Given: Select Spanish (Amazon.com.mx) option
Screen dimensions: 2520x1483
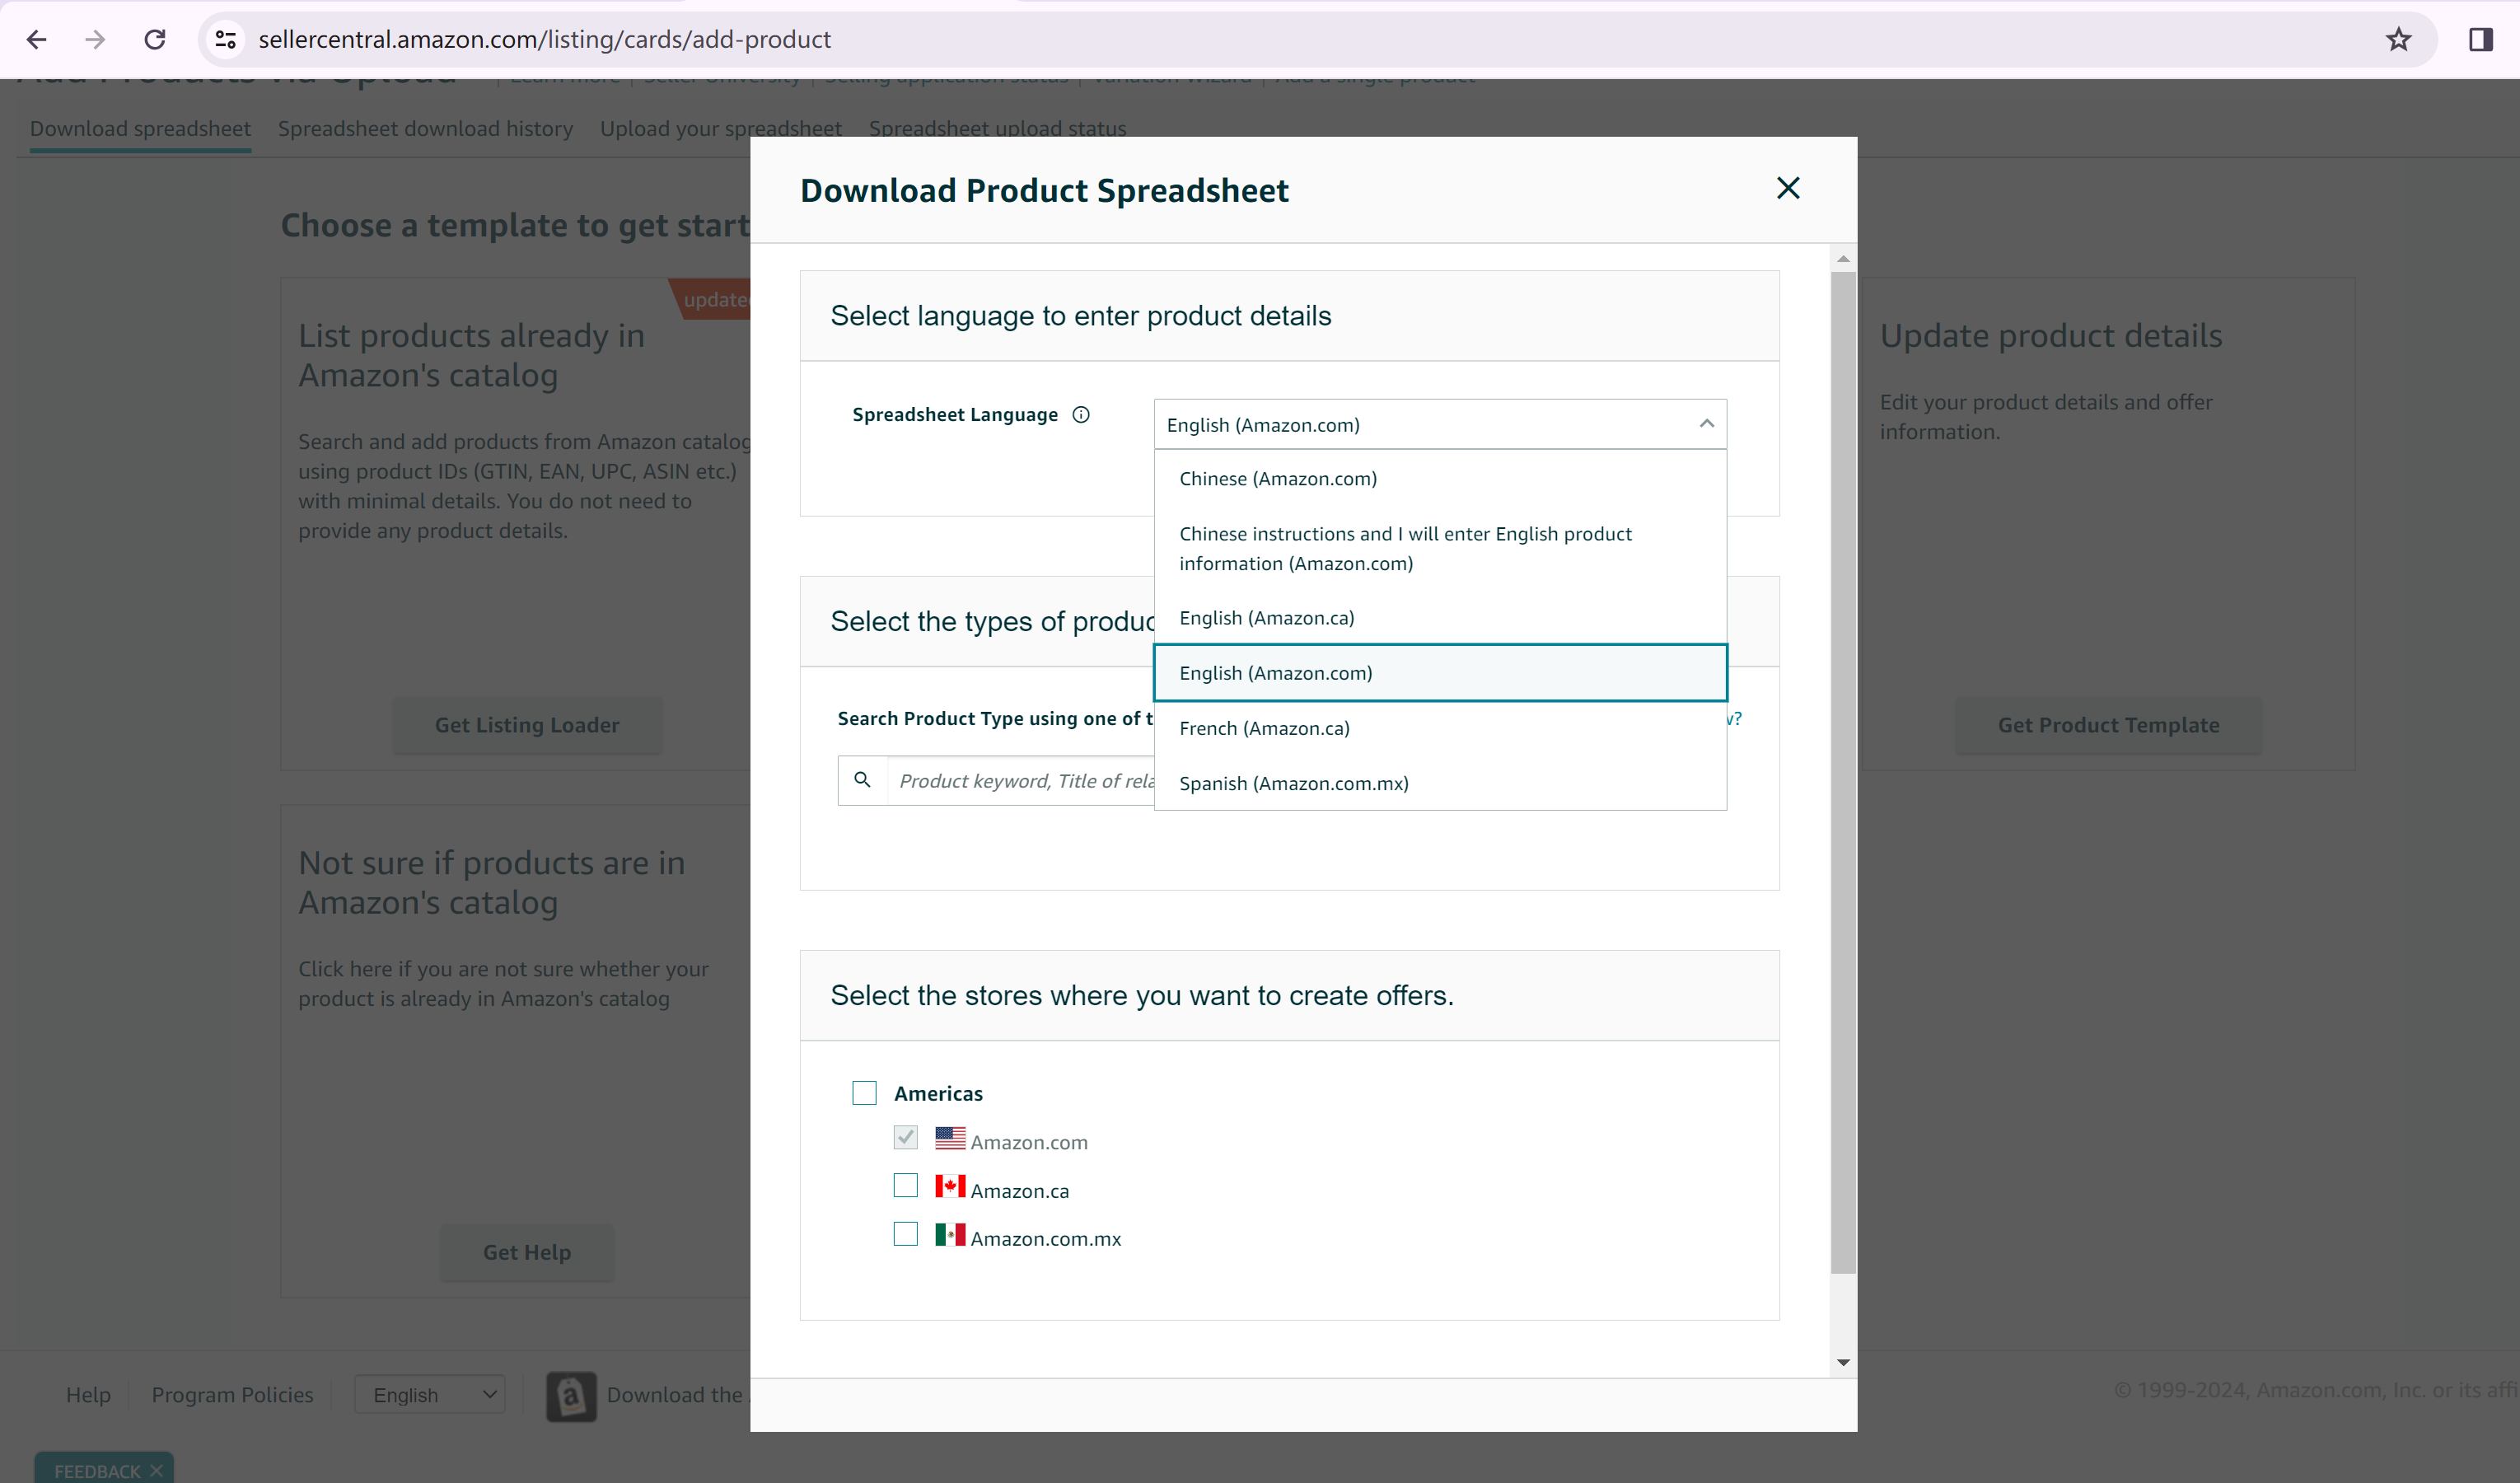Looking at the screenshot, I should coord(1440,783).
